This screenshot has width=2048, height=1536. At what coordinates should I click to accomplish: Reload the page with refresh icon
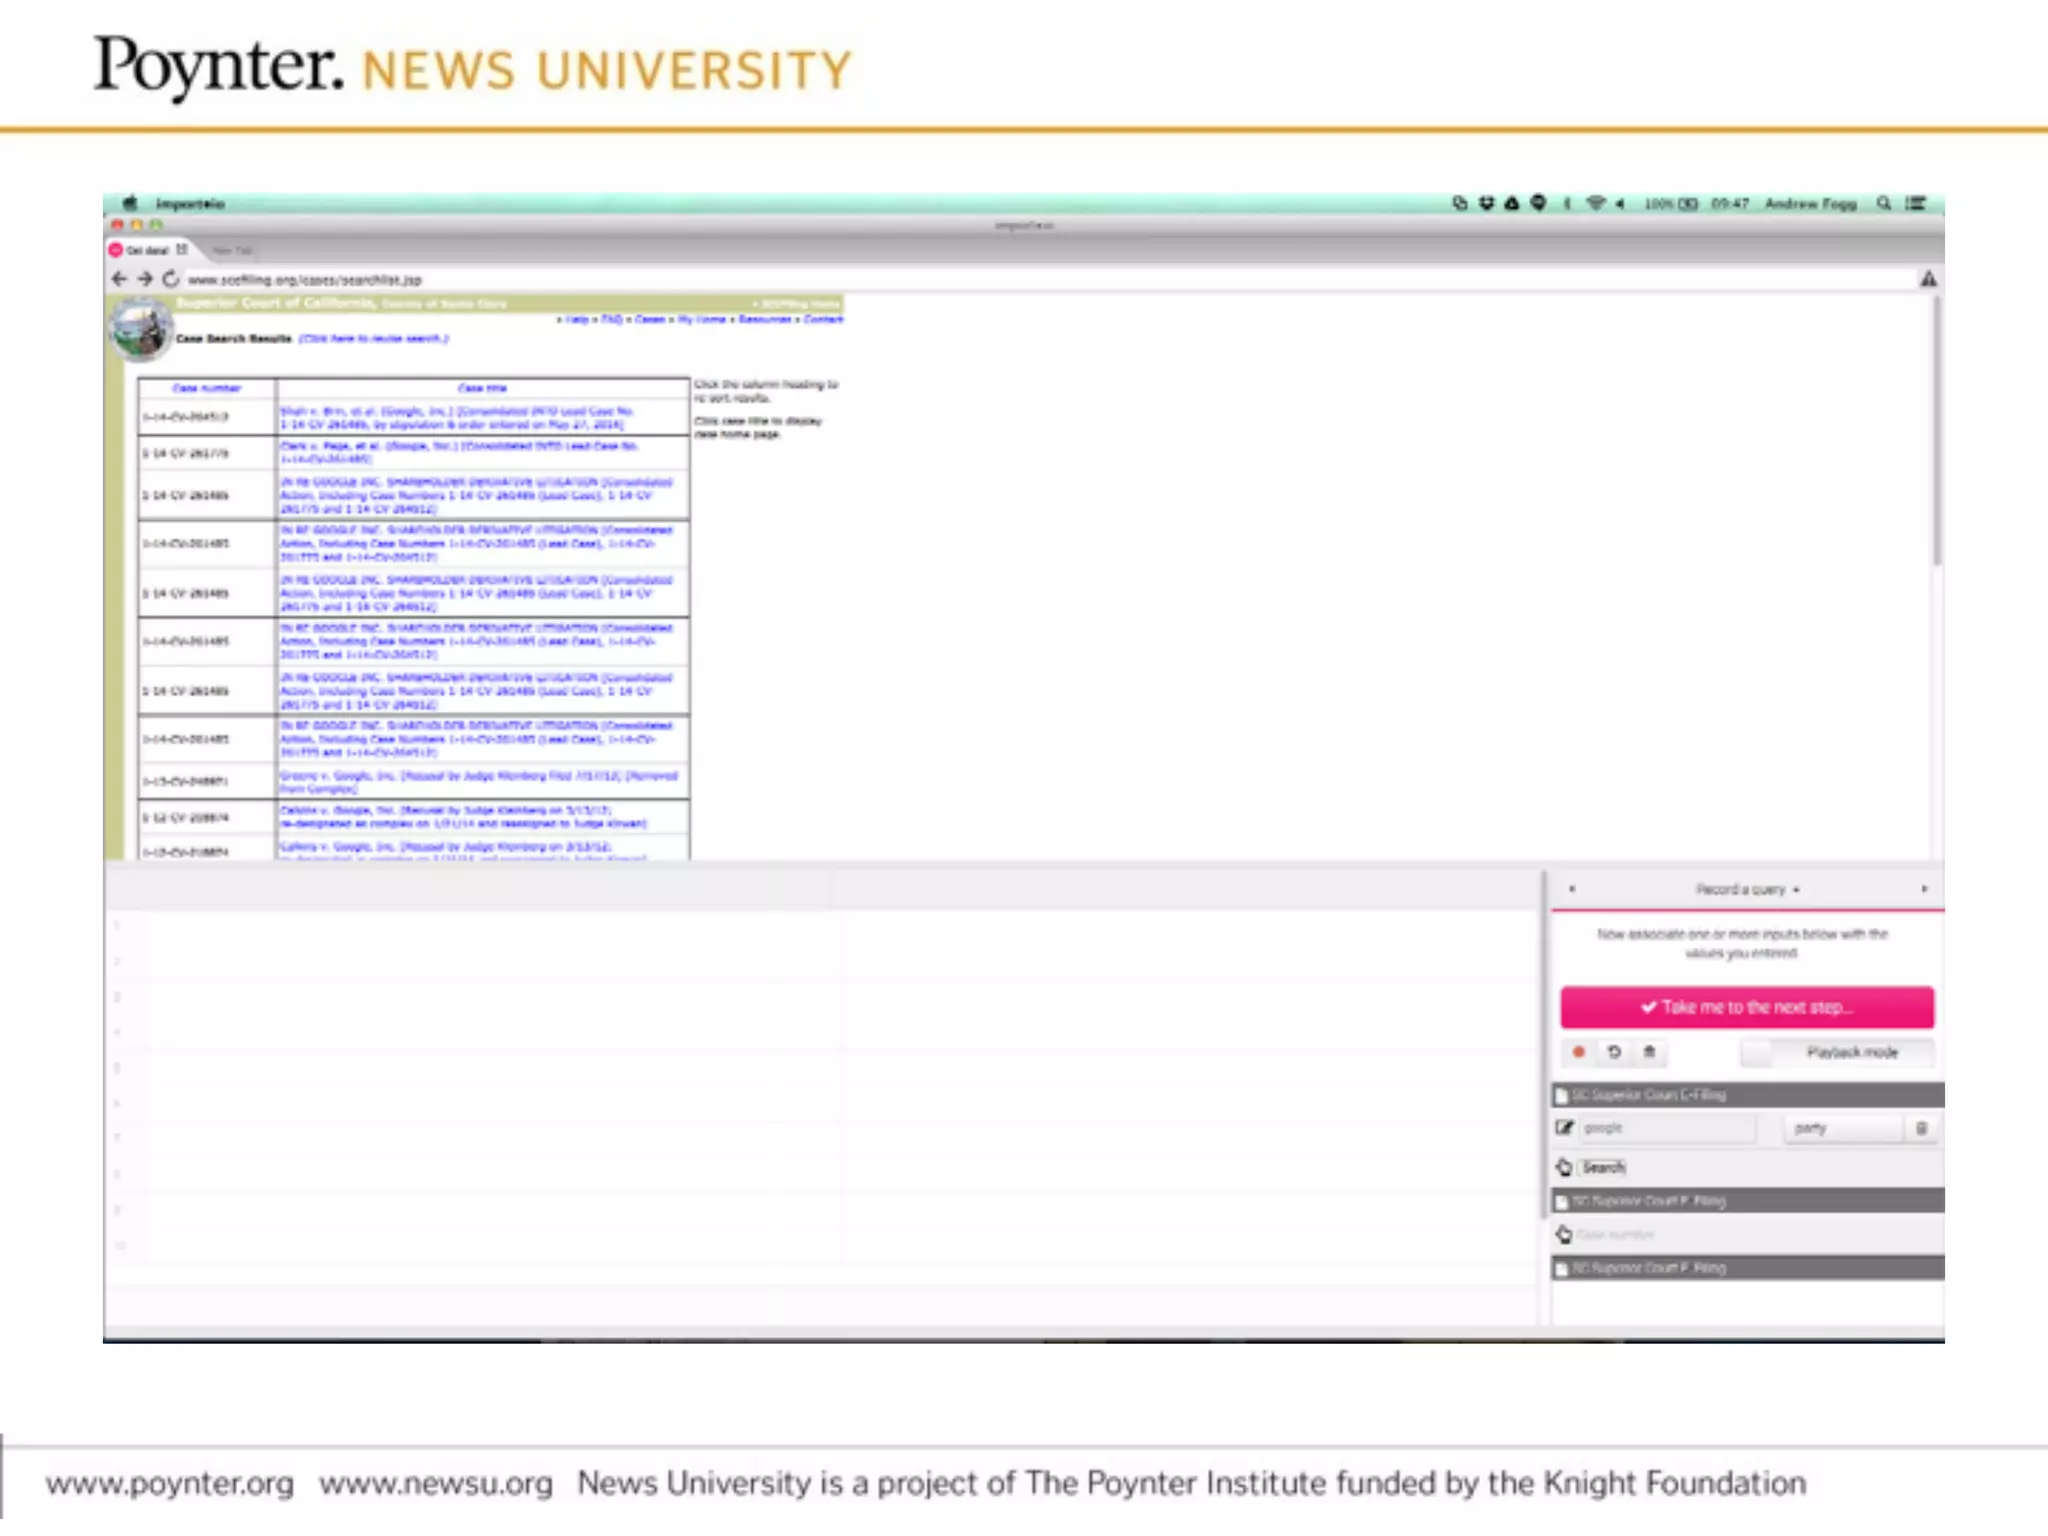pos(171,279)
